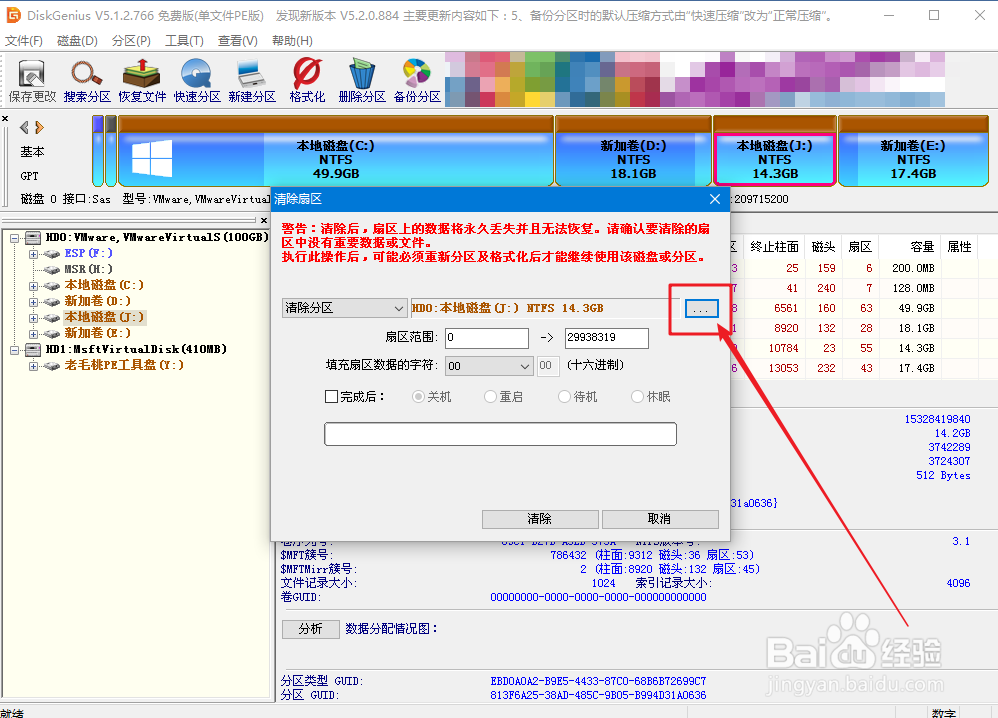Open the 磁盘 menu
This screenshot has height=718, width=998.
pyautogui.click(x=75, y=41)
